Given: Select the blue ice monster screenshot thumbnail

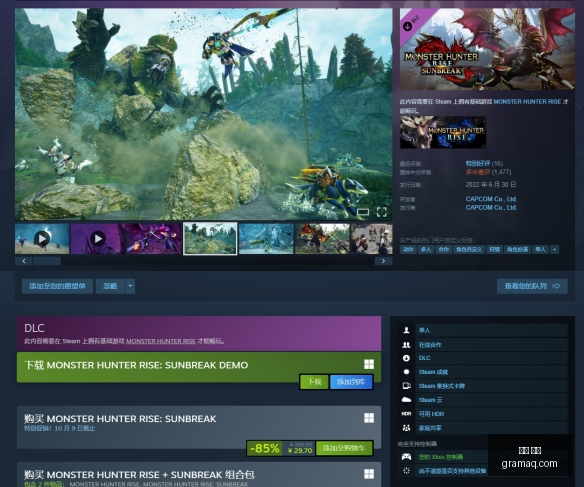Looking at the screenshot, I should tap(266, 239).
